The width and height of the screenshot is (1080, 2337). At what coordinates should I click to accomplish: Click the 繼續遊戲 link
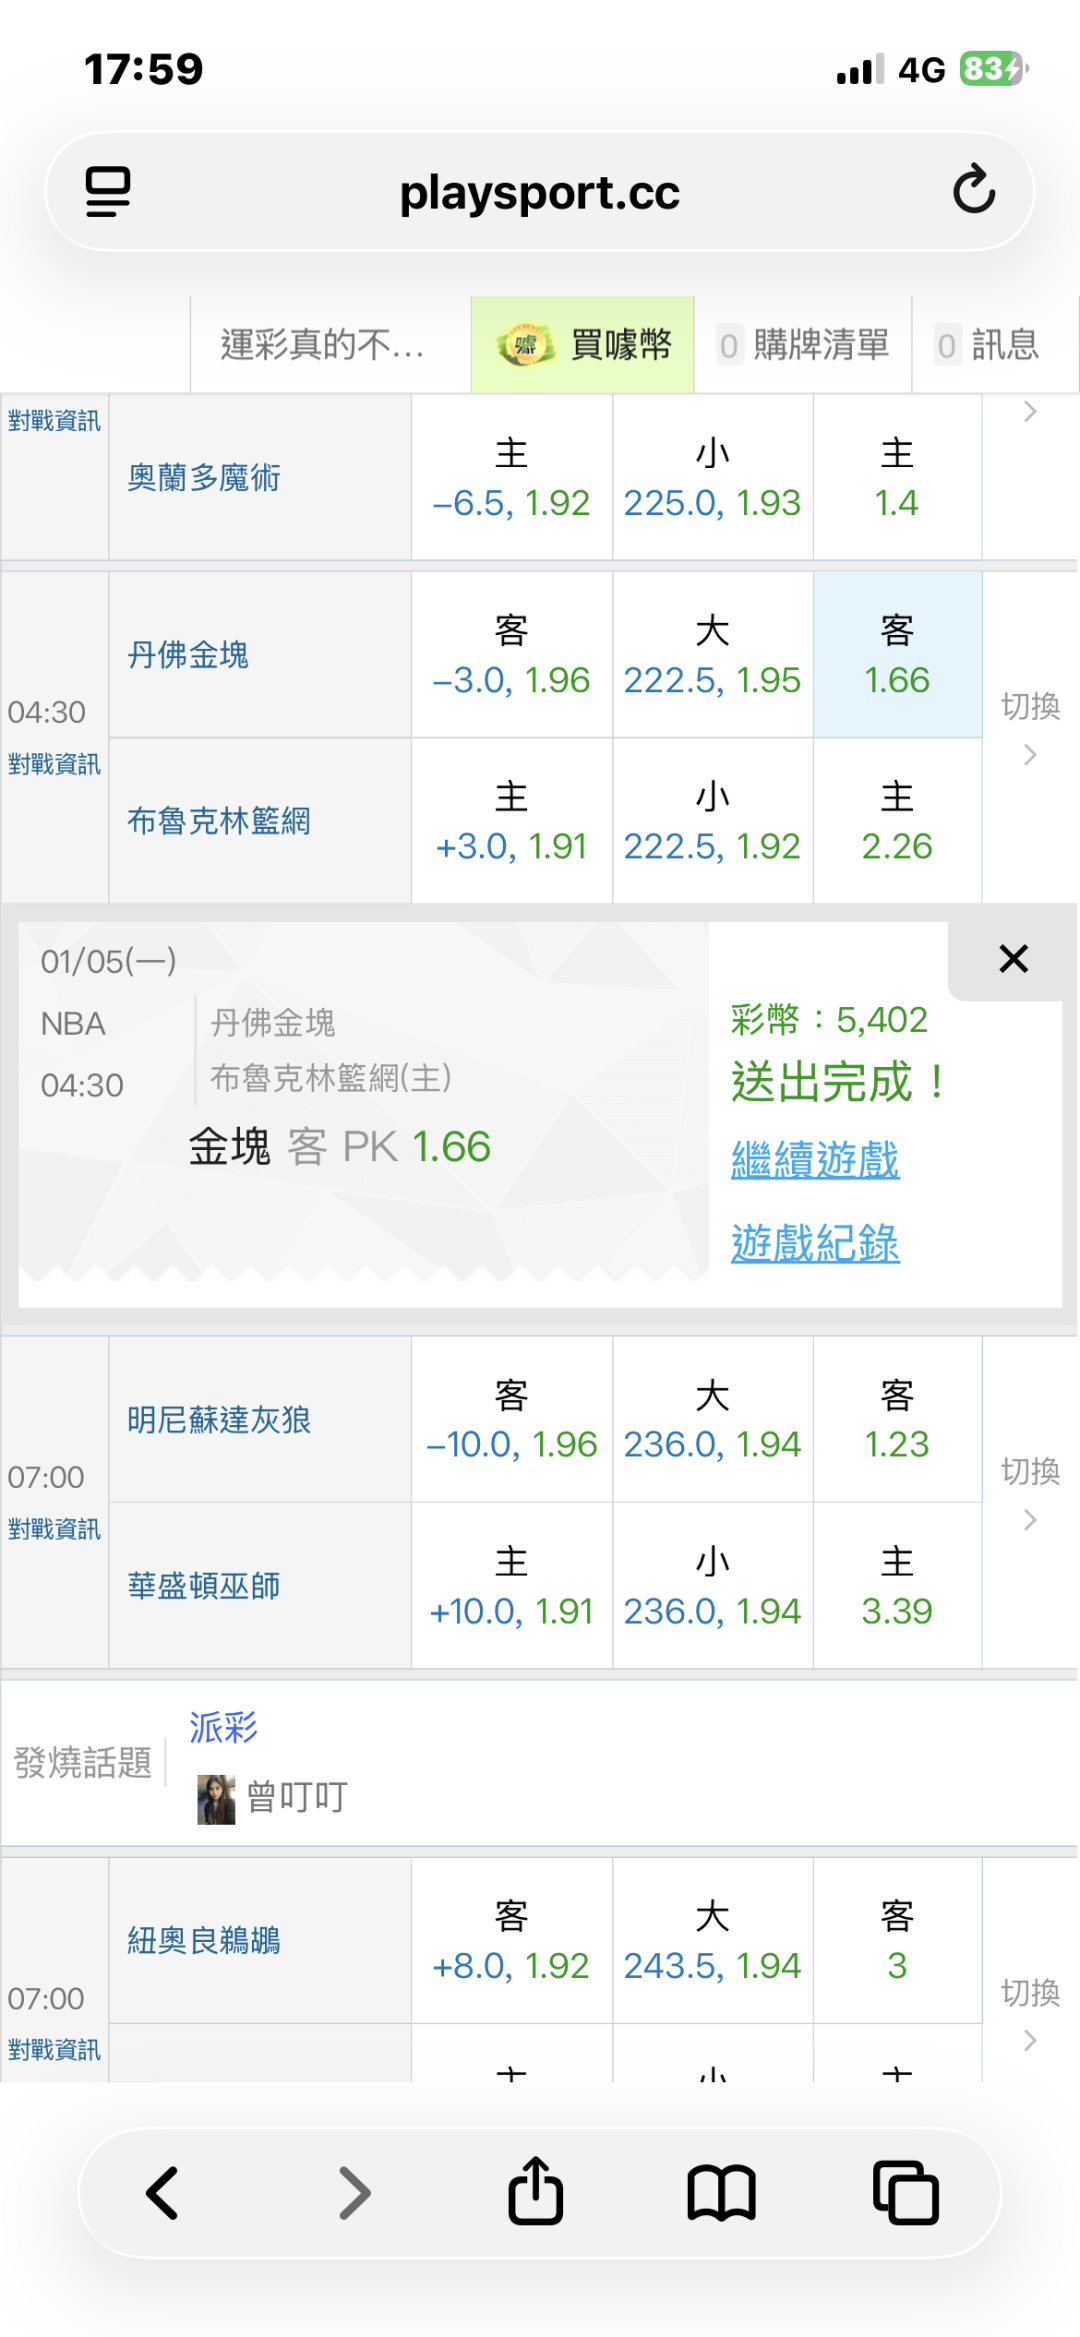point(815,1160)
